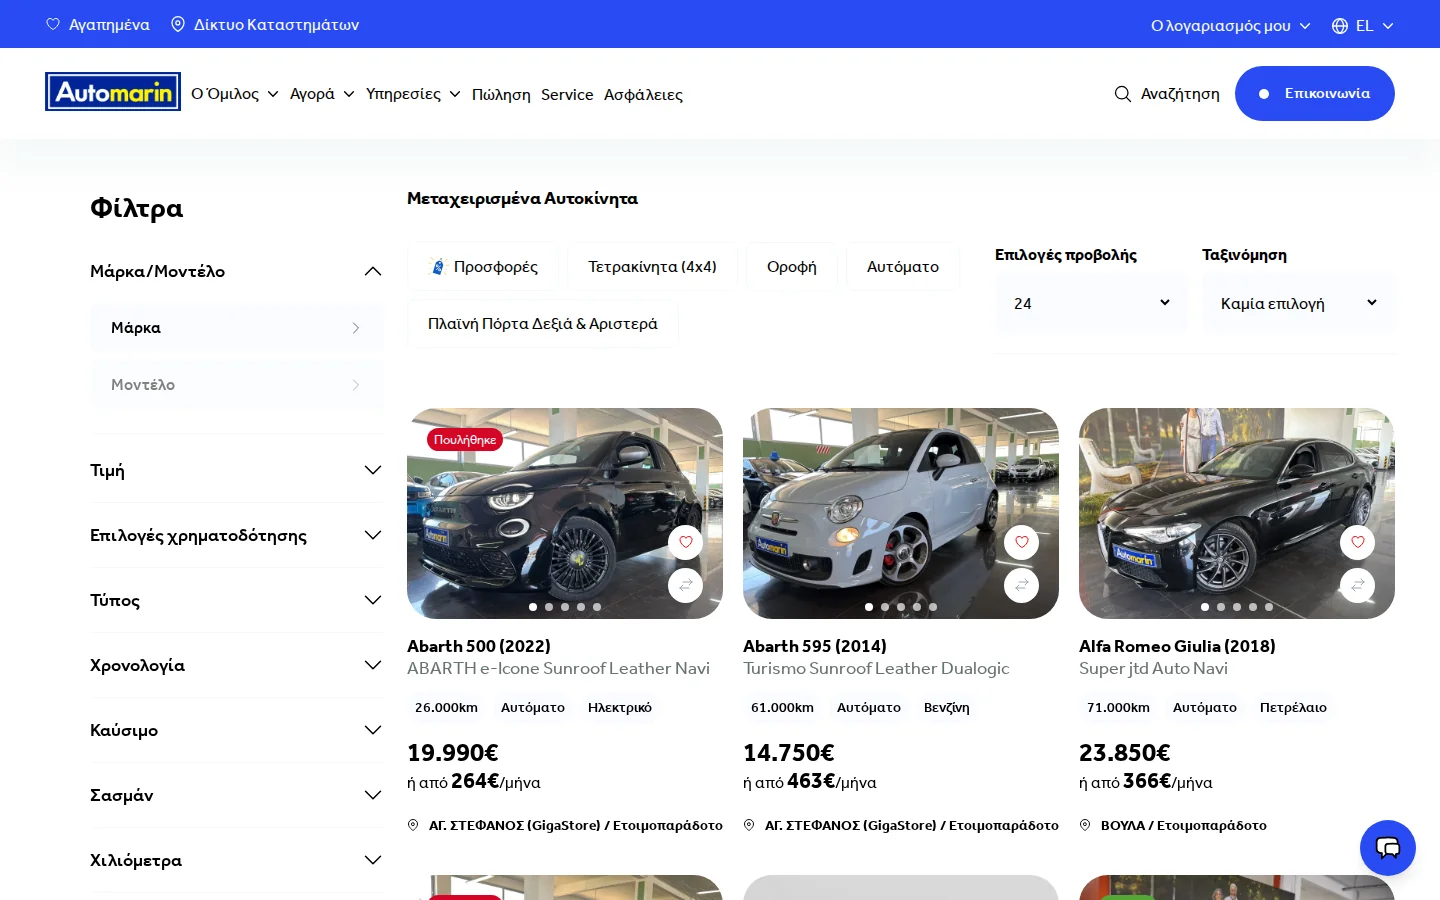This screenshot has height=900, width=1440.
Task: Expand the Τιμή price filter
Action: pyautogui.click(x=237, y=470)
